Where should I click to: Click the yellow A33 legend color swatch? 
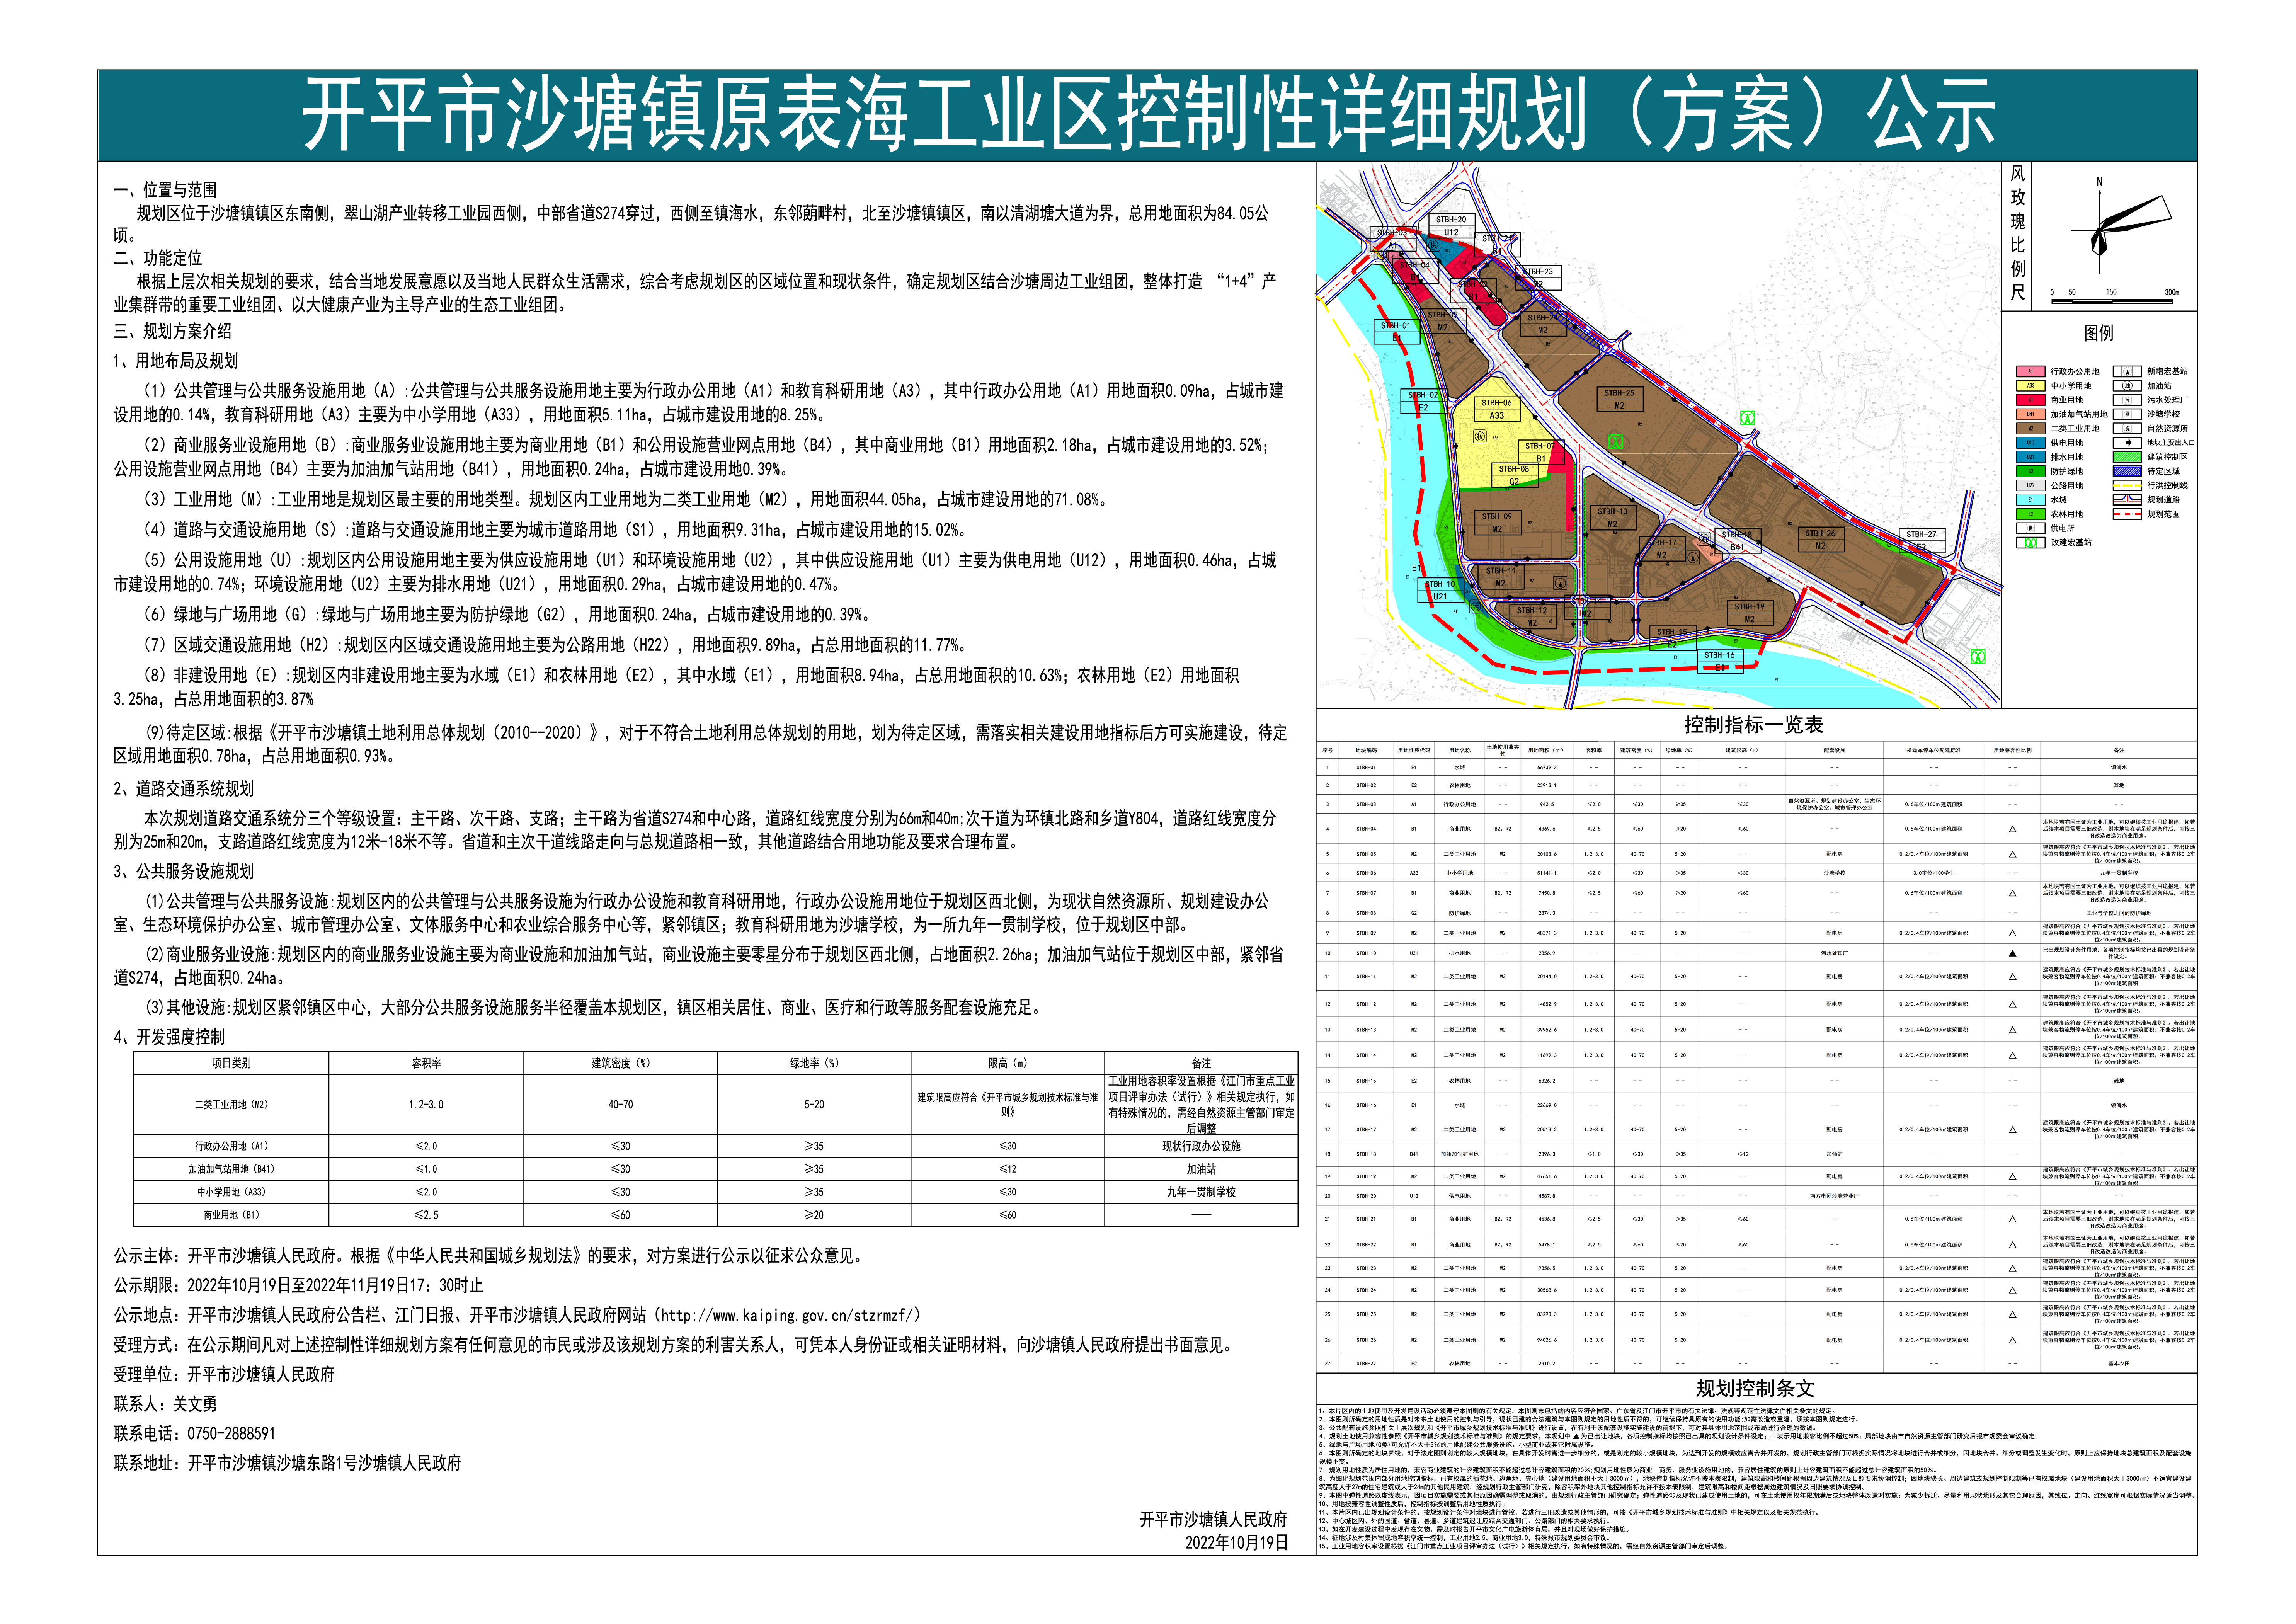tap(2031, 386)
